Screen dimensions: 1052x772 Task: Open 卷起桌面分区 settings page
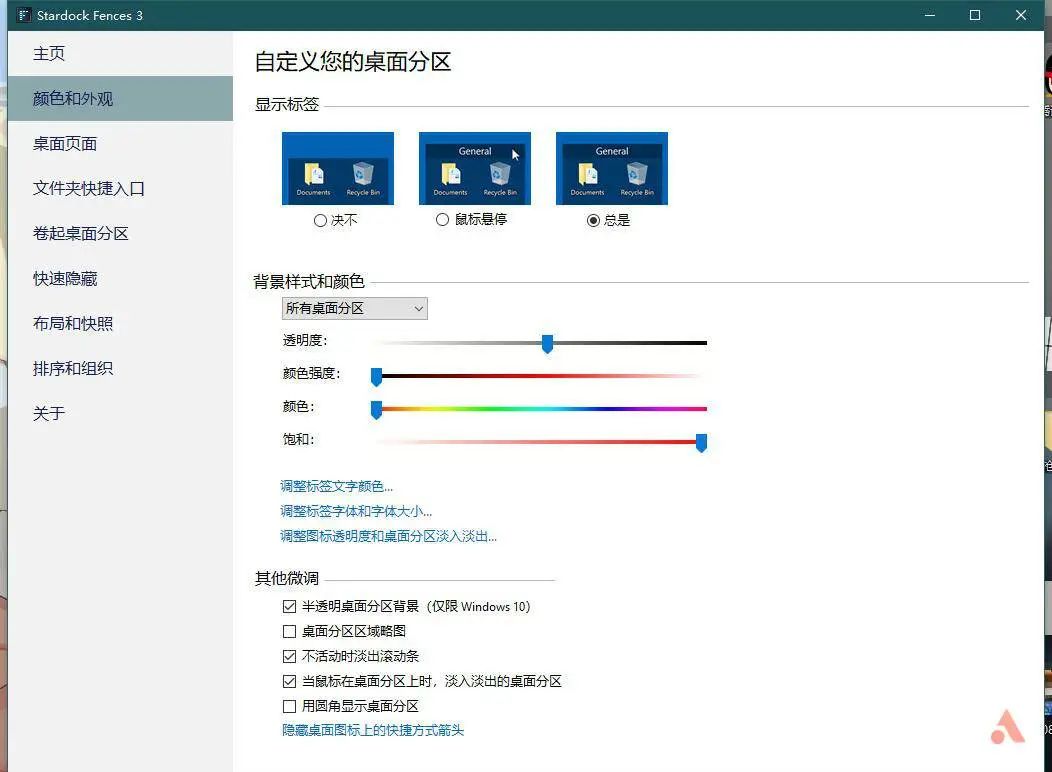click(120, 233)
